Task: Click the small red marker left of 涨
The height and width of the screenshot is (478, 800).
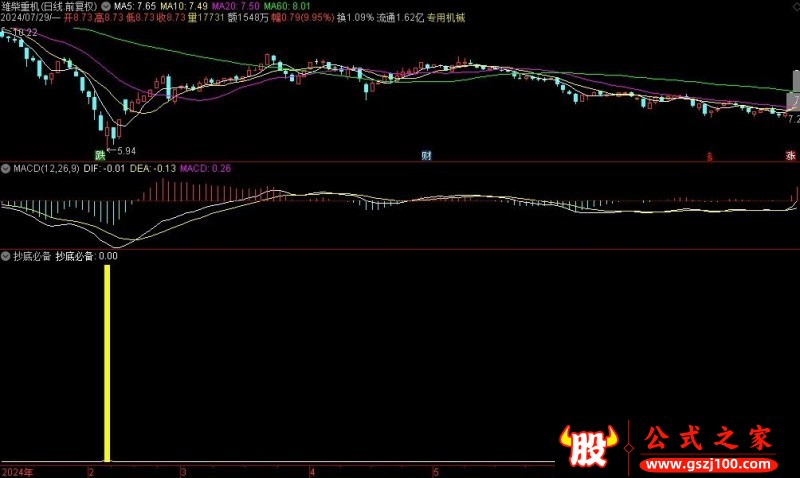Action: click(x=710, y=156)
